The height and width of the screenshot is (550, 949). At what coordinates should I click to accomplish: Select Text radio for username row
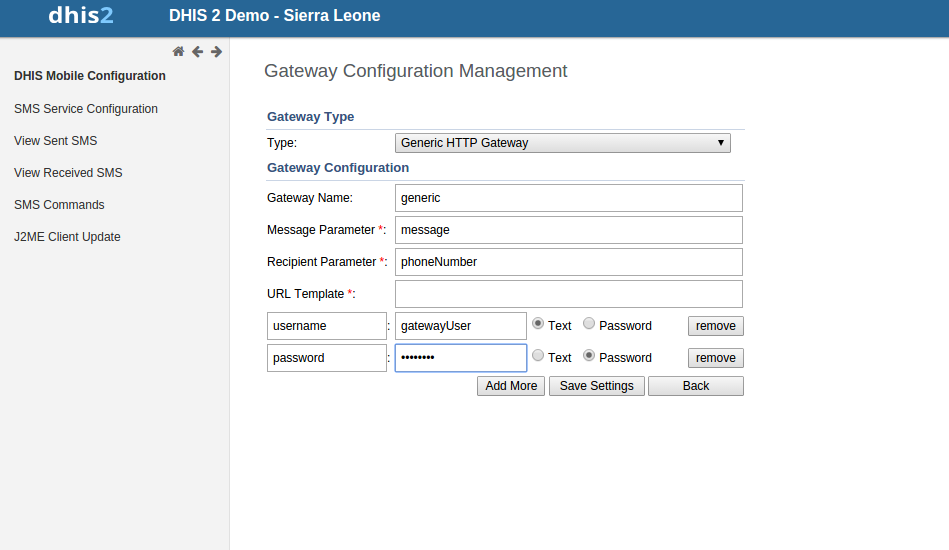(x=538, y=324)
